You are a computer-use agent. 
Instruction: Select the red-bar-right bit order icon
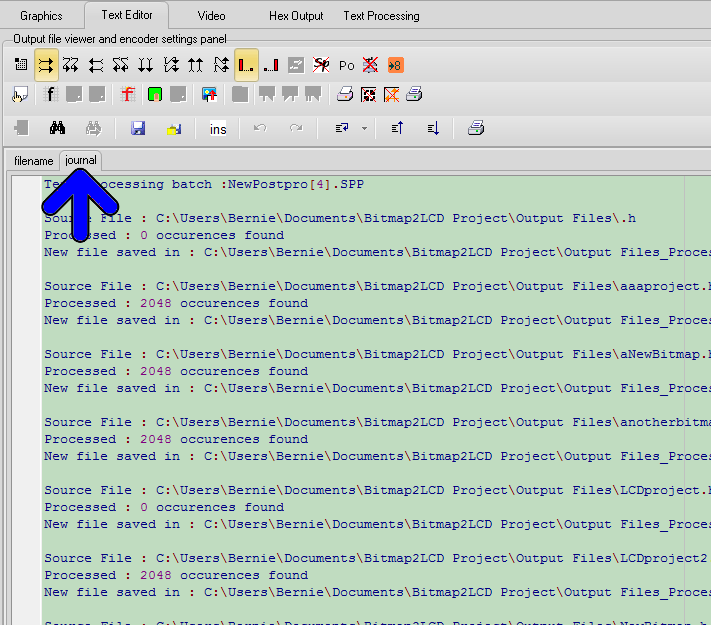pyautogui.click(x=271, y=65)
